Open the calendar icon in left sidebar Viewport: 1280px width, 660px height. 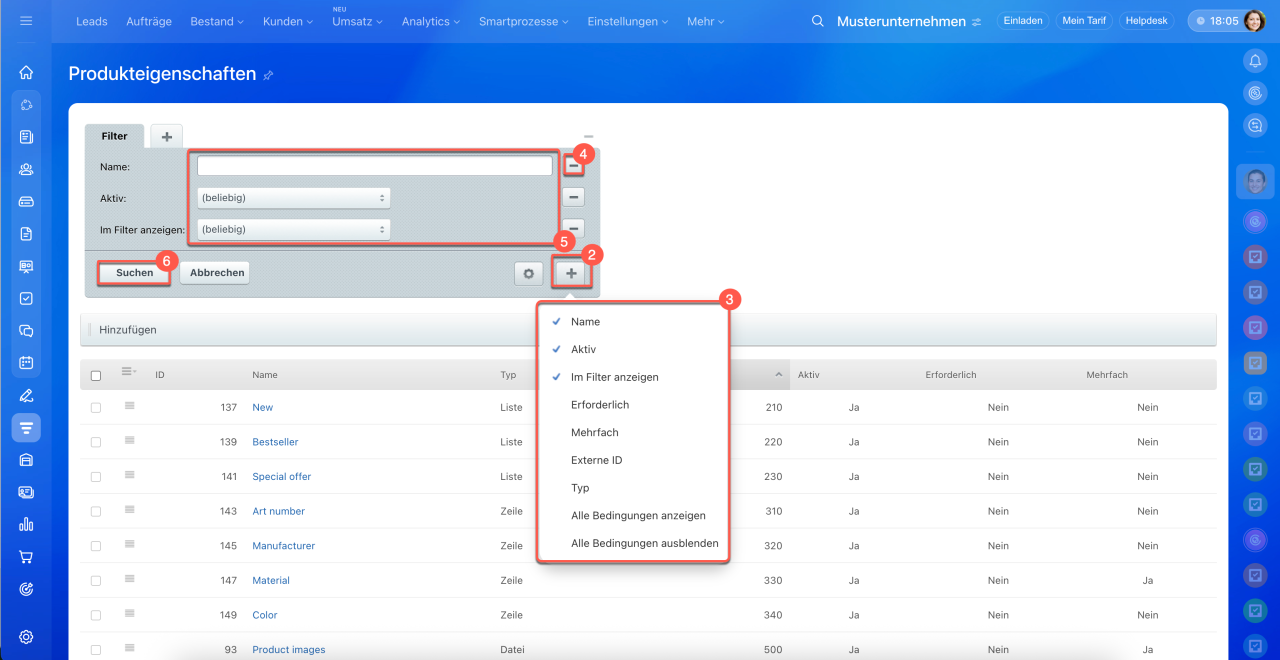(26, 362)
